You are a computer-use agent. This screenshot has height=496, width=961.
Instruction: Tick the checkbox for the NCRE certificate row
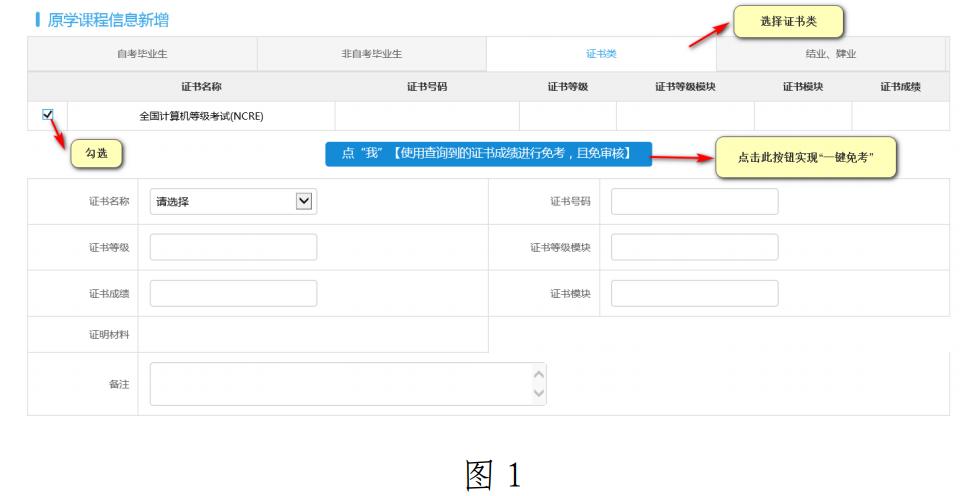coord(47,115)
